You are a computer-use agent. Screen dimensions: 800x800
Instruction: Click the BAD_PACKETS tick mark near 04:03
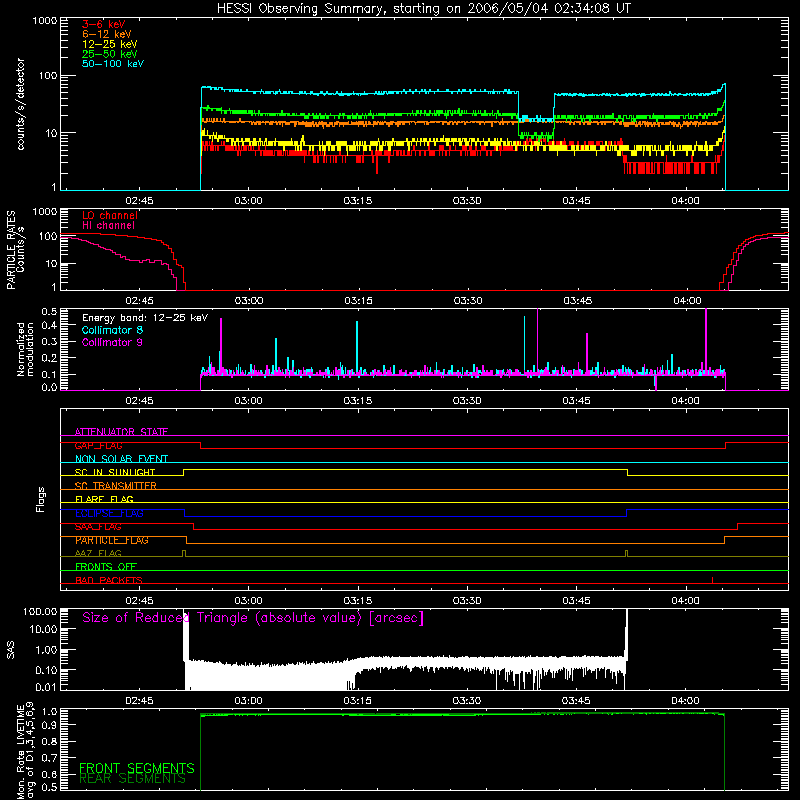point(712,580)
